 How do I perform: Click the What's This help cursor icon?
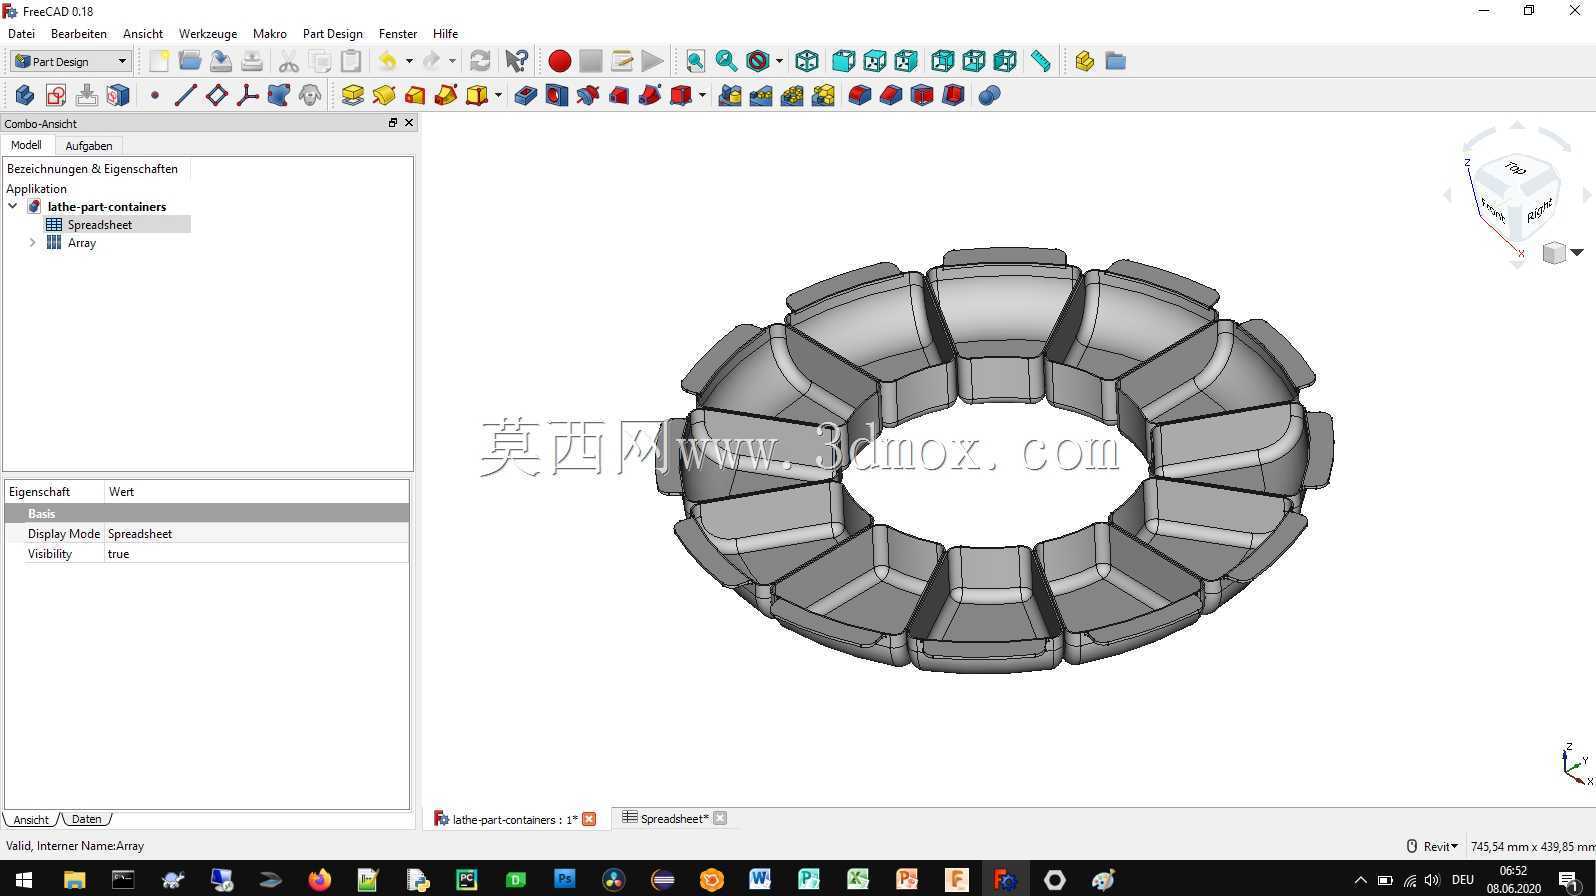(x=516, y=61)
